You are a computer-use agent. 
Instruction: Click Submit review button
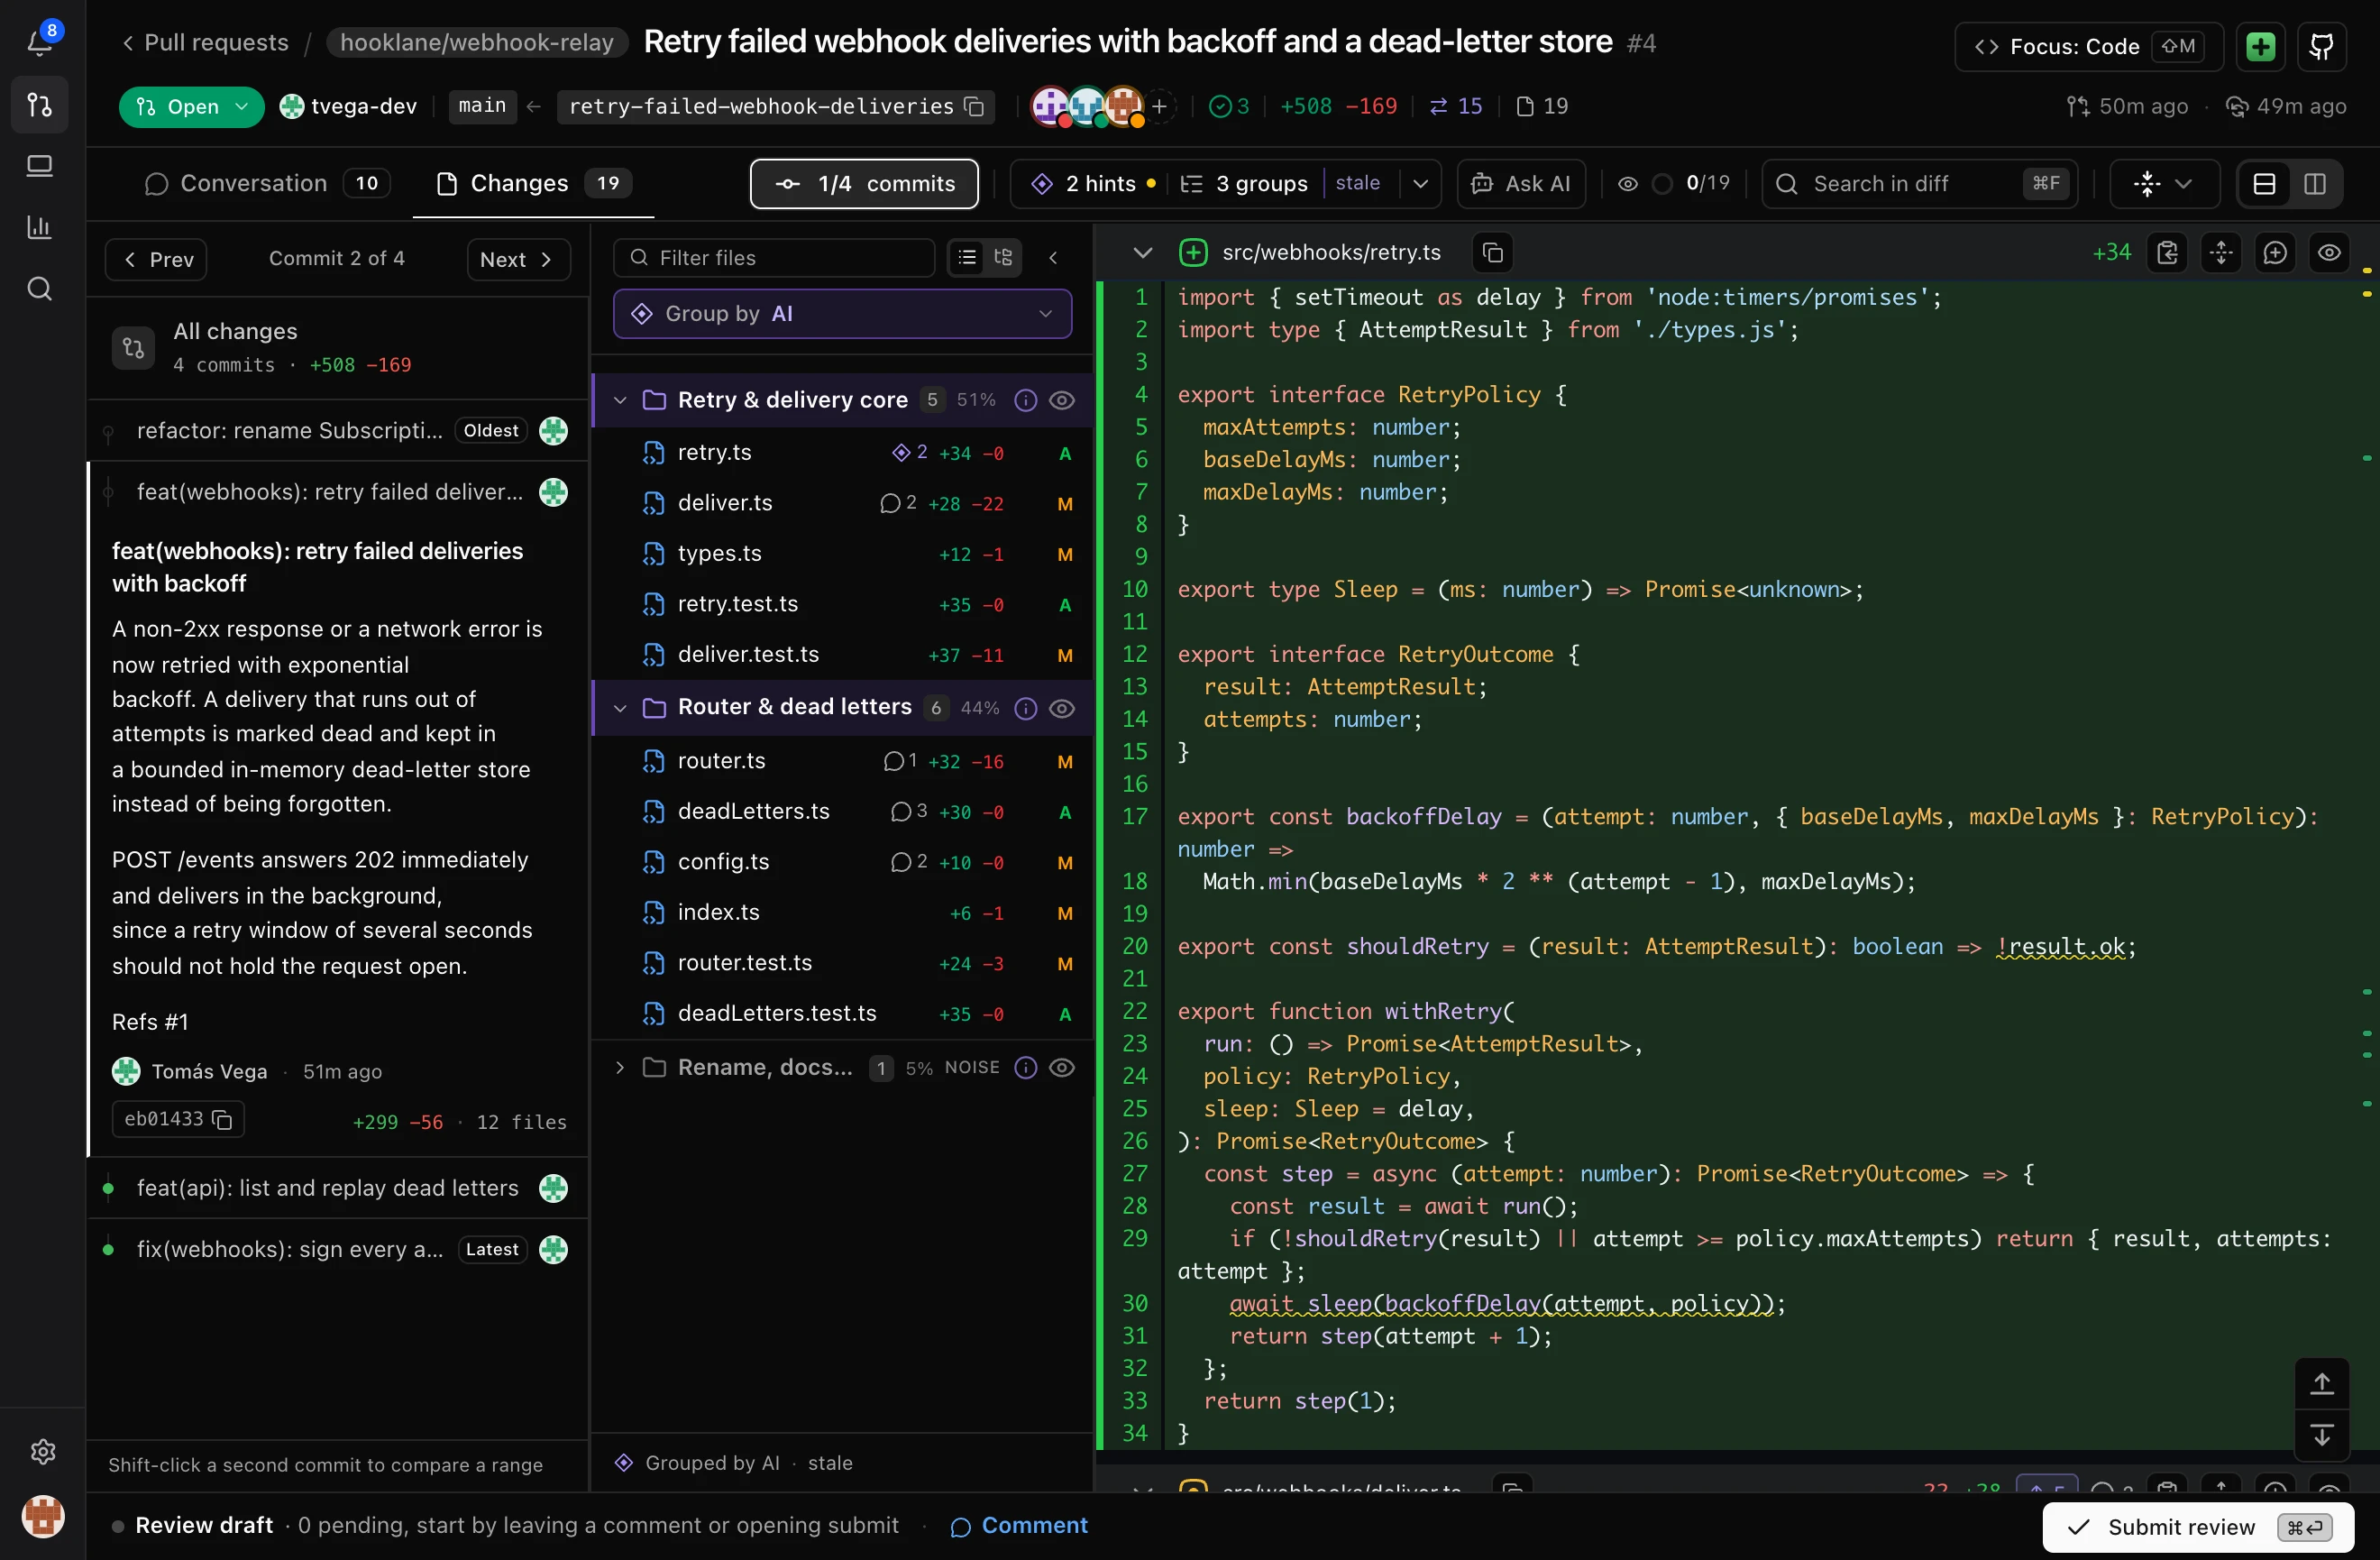[x=2198, y=1527]
